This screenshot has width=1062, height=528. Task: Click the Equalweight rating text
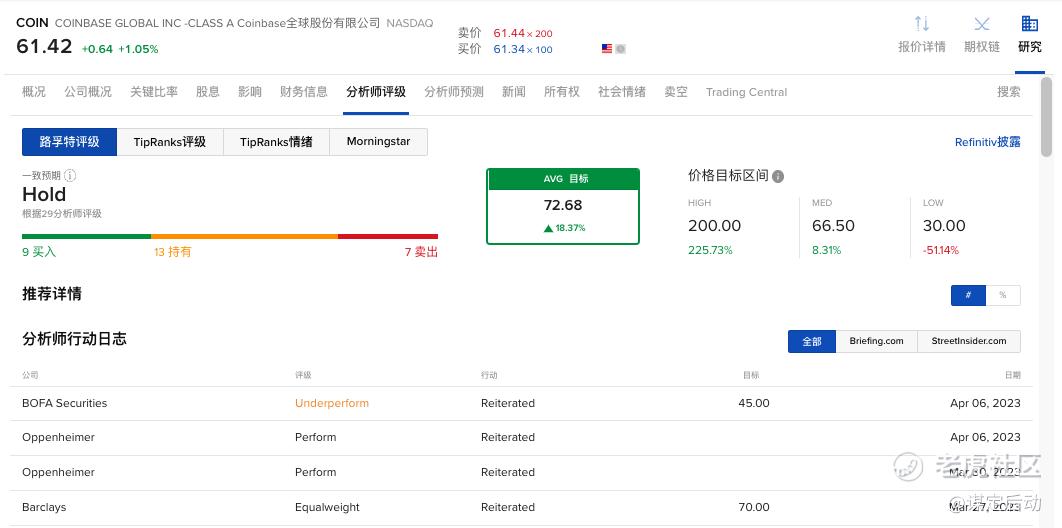tap(327, 508)
